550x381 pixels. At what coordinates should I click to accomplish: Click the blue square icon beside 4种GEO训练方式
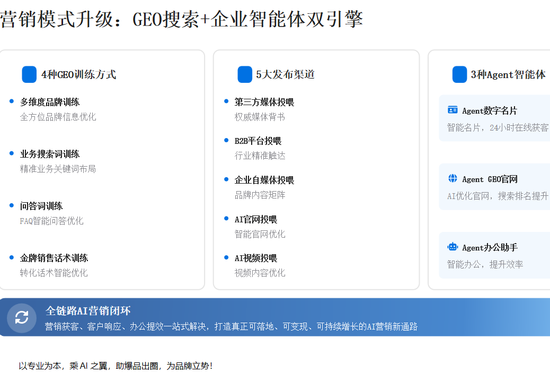(29, 74)
